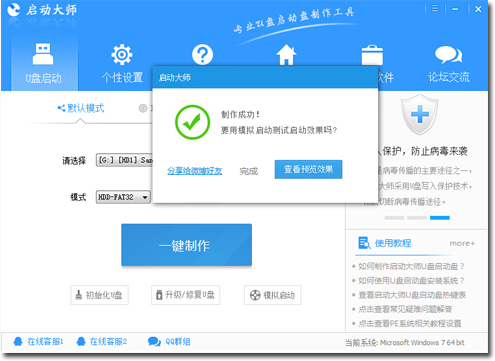Viewport: 495px width, 361px height.
Task: Click the 模拟启动 button
Action: pos(273,295)
